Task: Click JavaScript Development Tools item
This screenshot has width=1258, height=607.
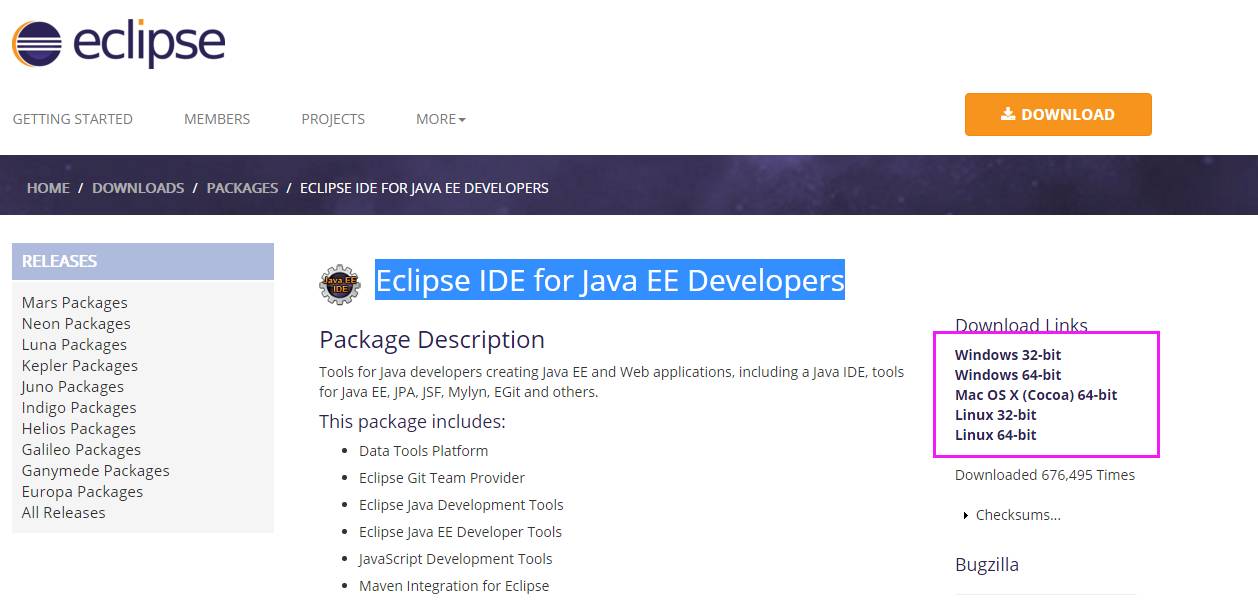Action: coord(456,559)
